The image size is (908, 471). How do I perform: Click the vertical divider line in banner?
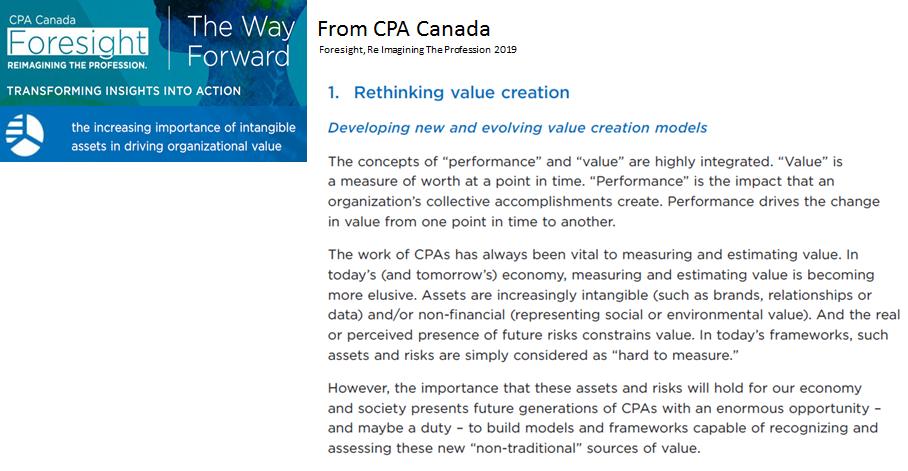169,38
